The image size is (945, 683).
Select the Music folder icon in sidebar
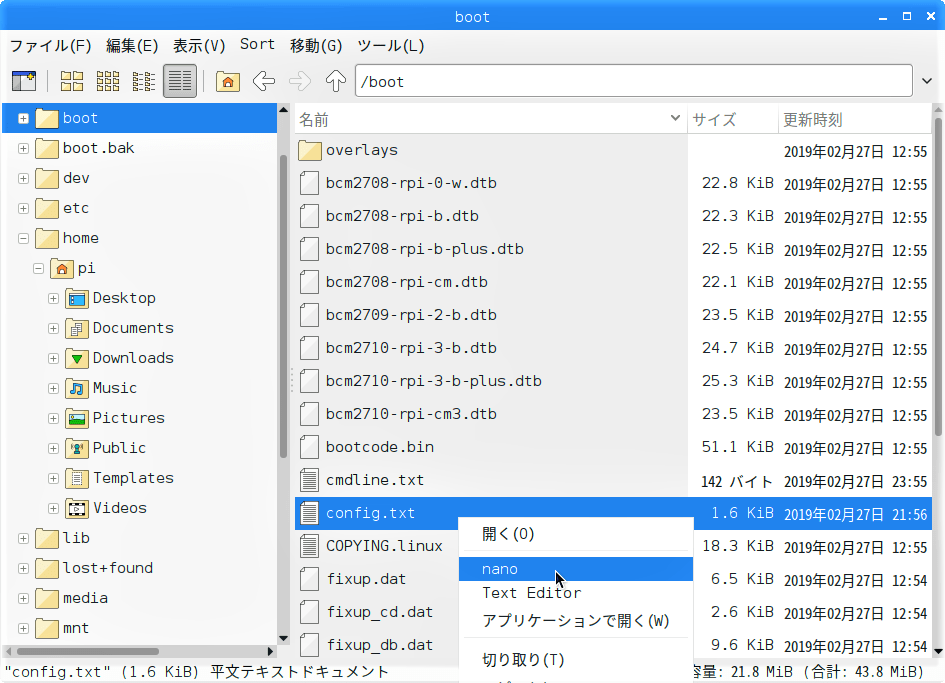tap(77, 388)
